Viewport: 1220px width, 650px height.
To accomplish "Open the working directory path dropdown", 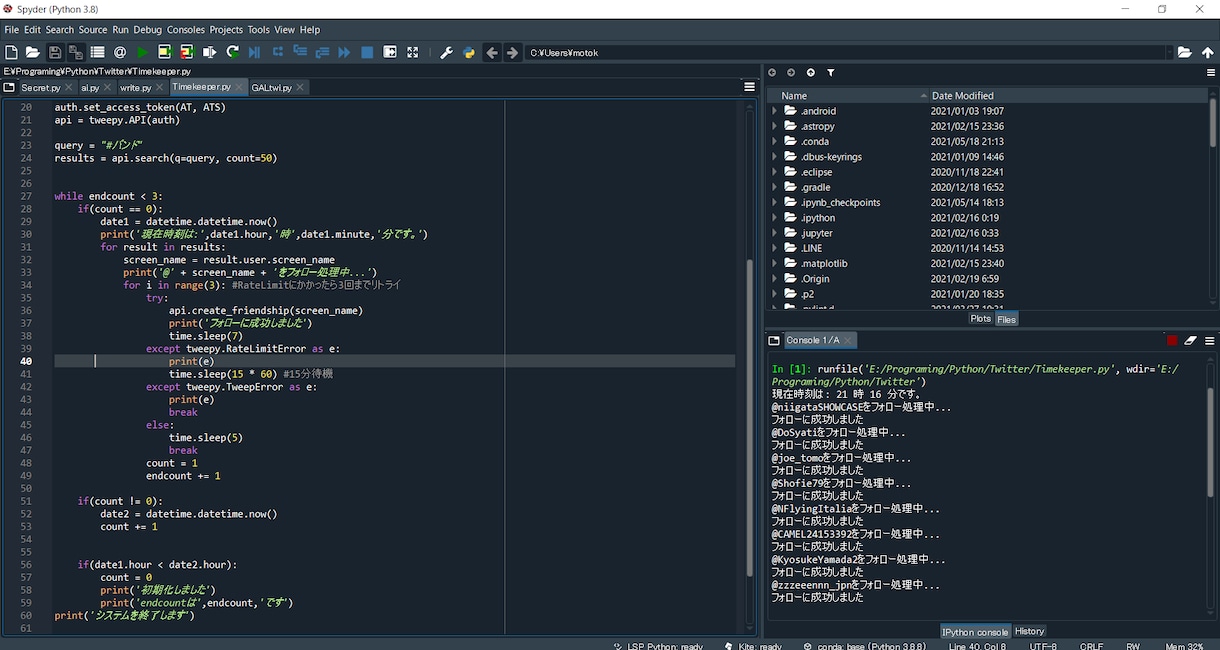I will point(1168,52).
